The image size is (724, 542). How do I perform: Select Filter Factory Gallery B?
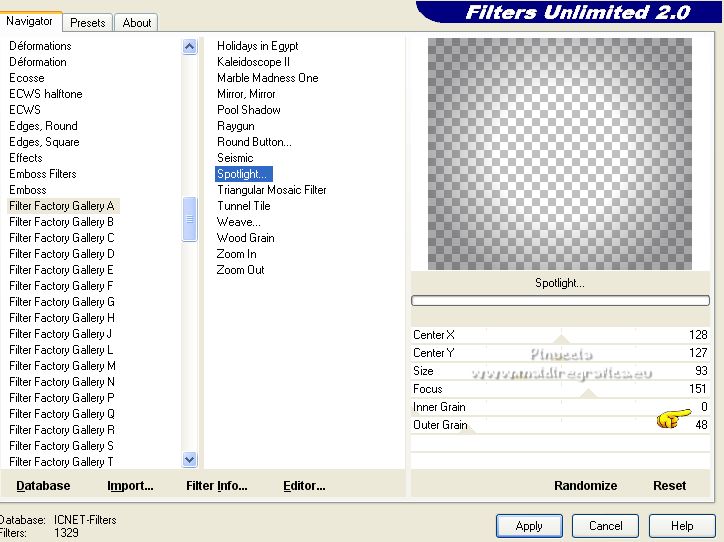[x=61, y=222]
